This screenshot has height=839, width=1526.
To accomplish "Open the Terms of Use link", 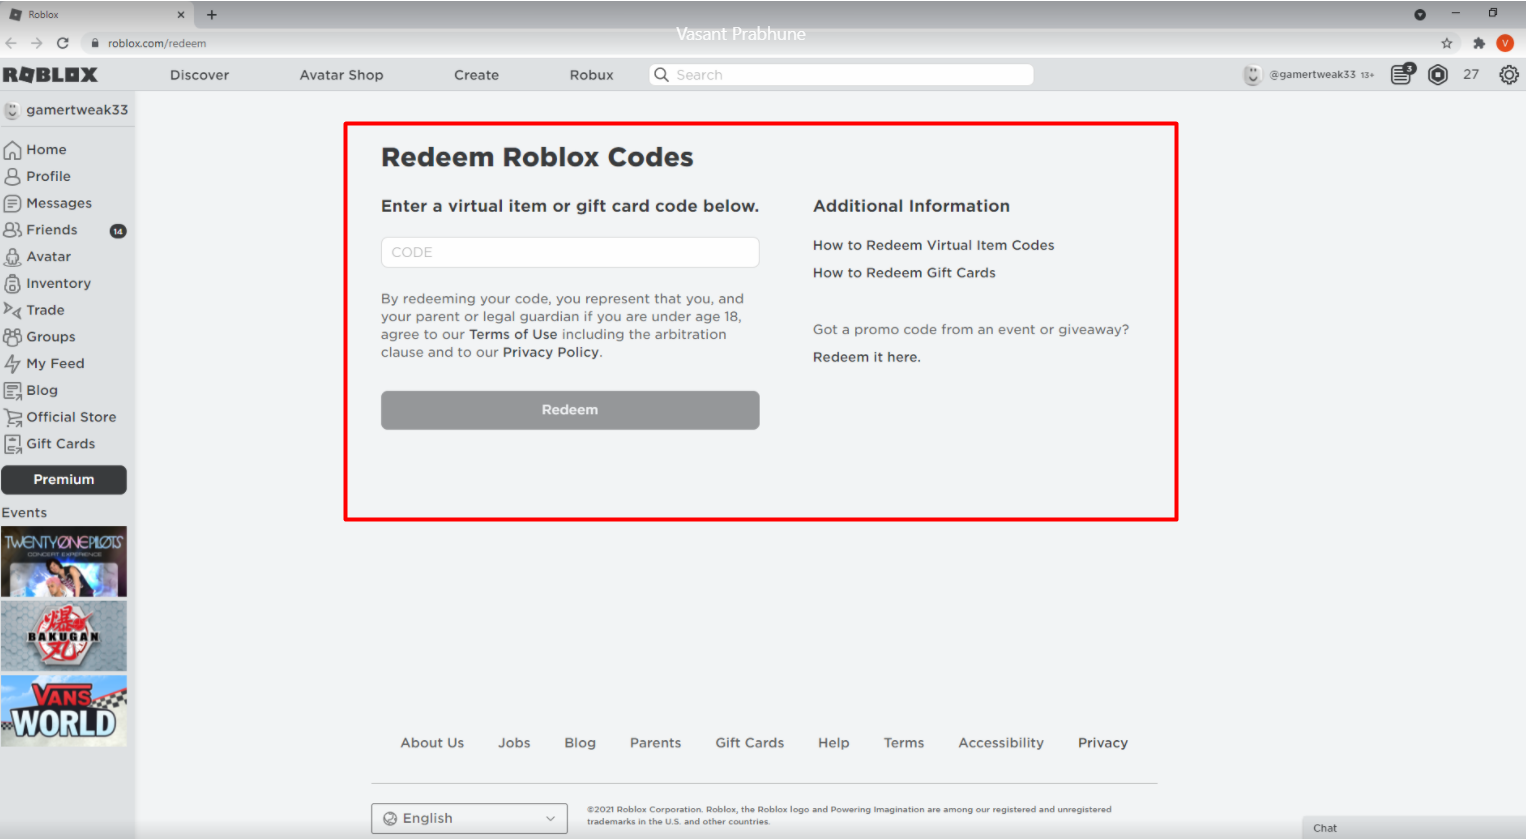I will 513,335.
